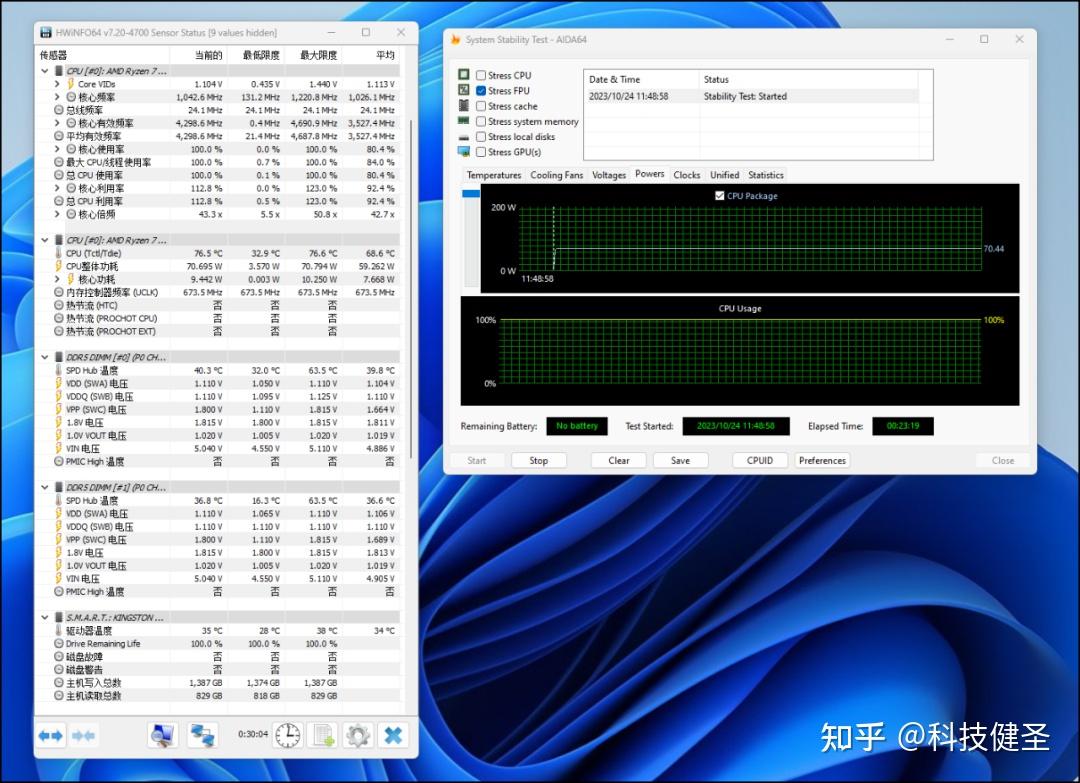Enable Stress cache checkbox
The image size is (1080, 783).
coord(481,105)
